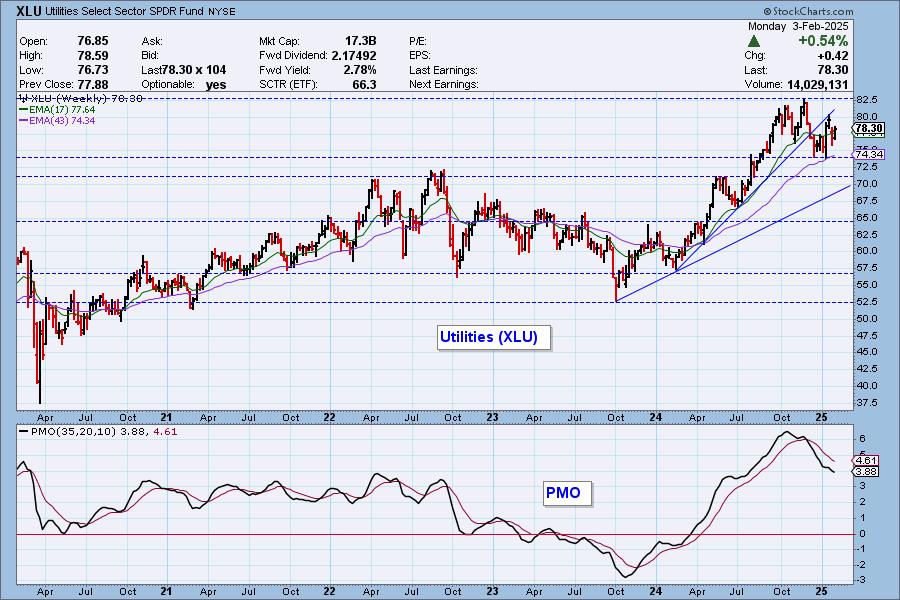The width and height of the screenshot is (900, 600).
Task: Click the 4.61 tag on PMO axis
Action: pos(866,460)
